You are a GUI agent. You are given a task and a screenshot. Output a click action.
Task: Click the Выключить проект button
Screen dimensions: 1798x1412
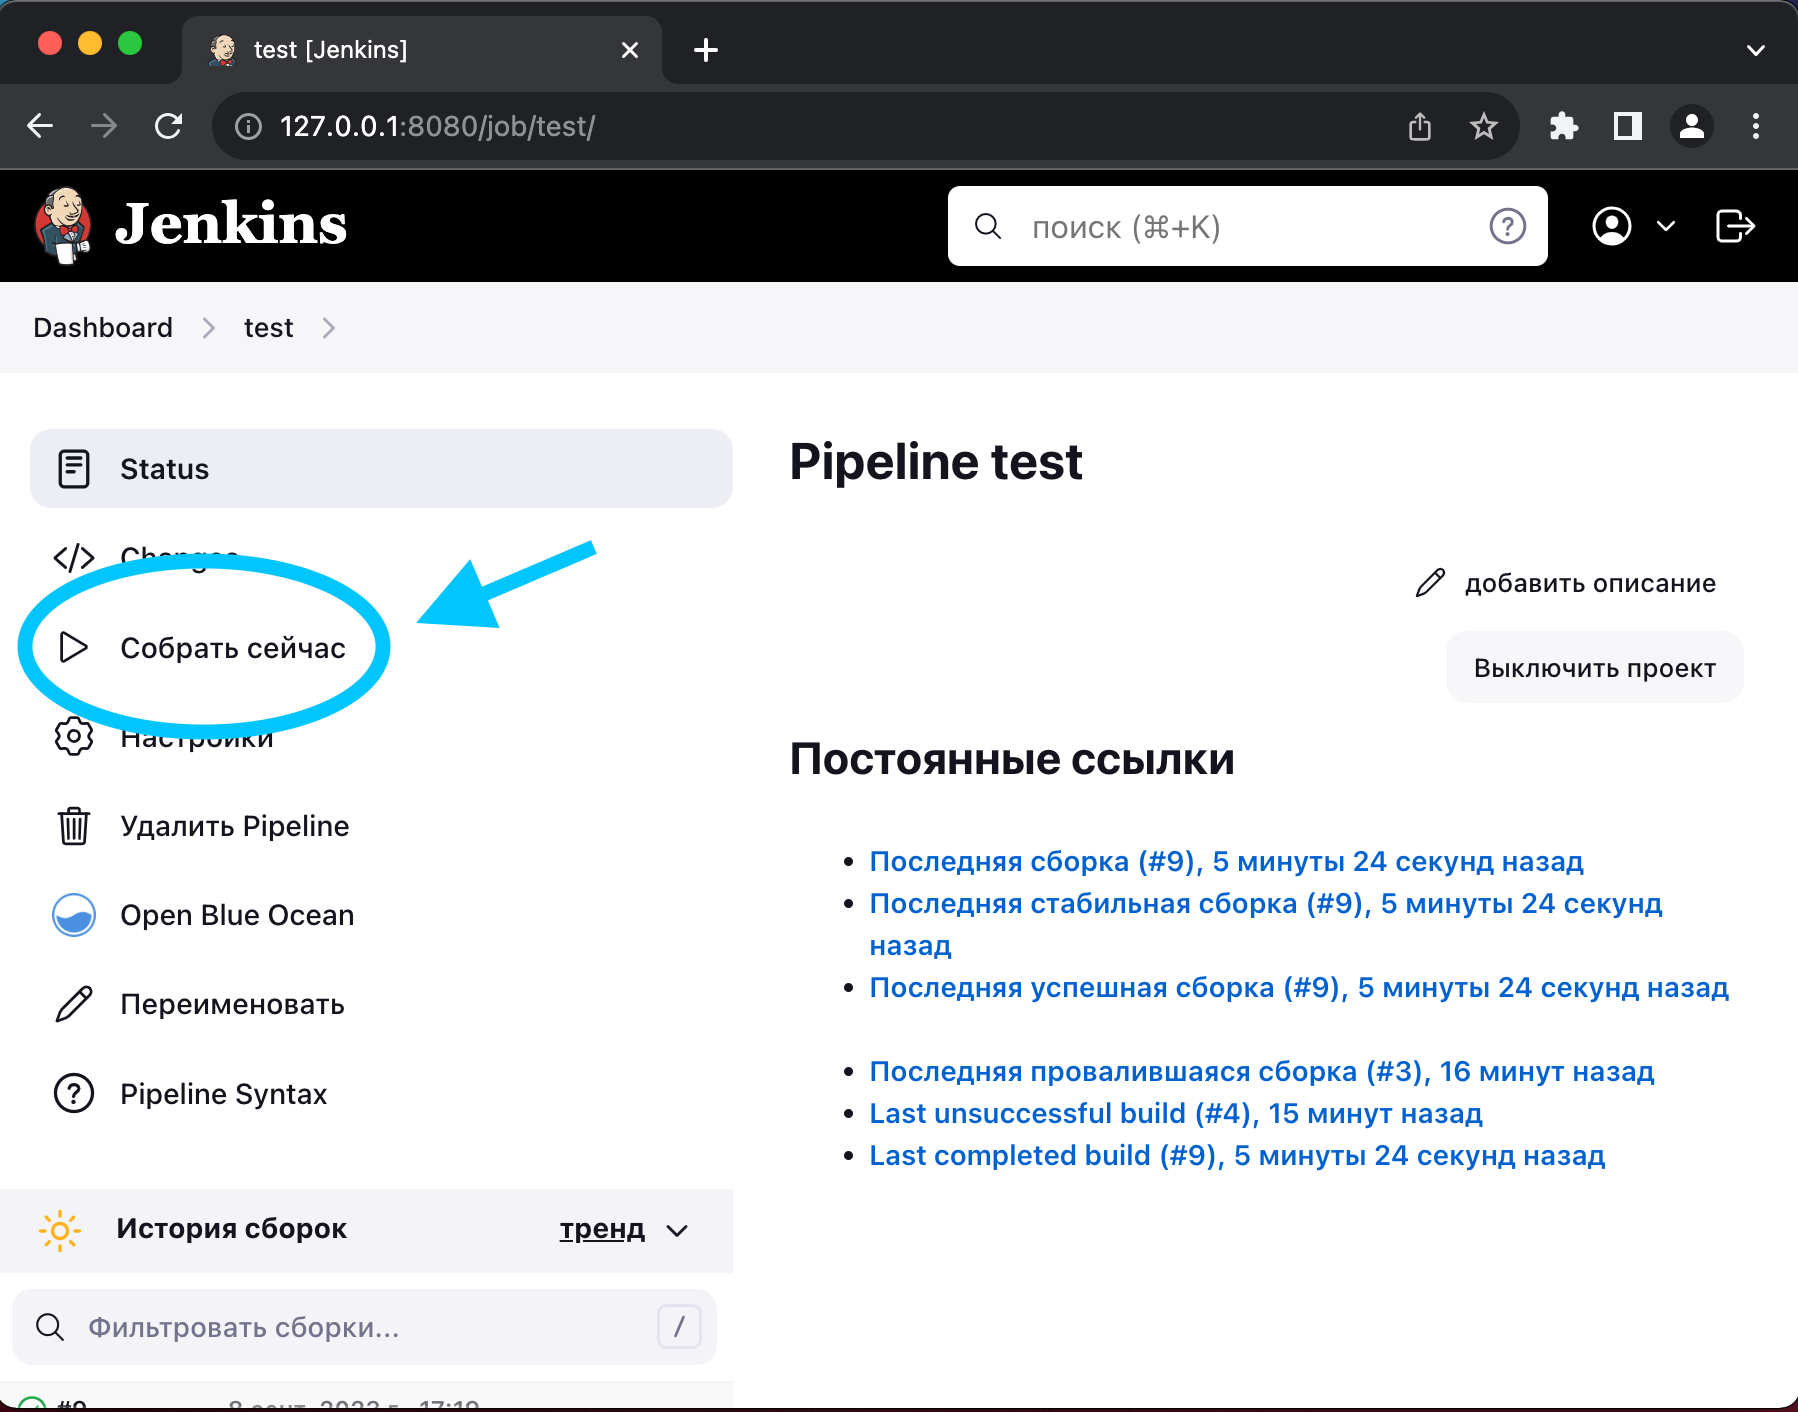1594,668
